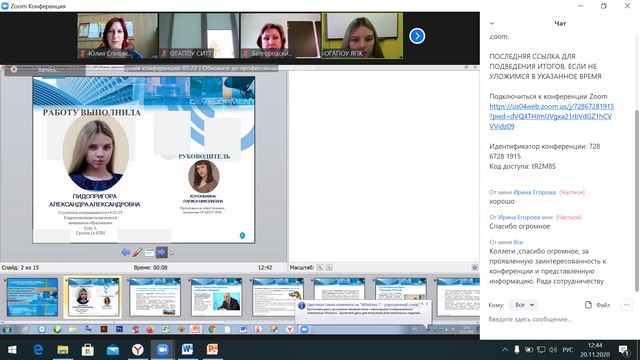
Task: Click the chat panel vertical scrollbar
Action: [x=636, y=201]
